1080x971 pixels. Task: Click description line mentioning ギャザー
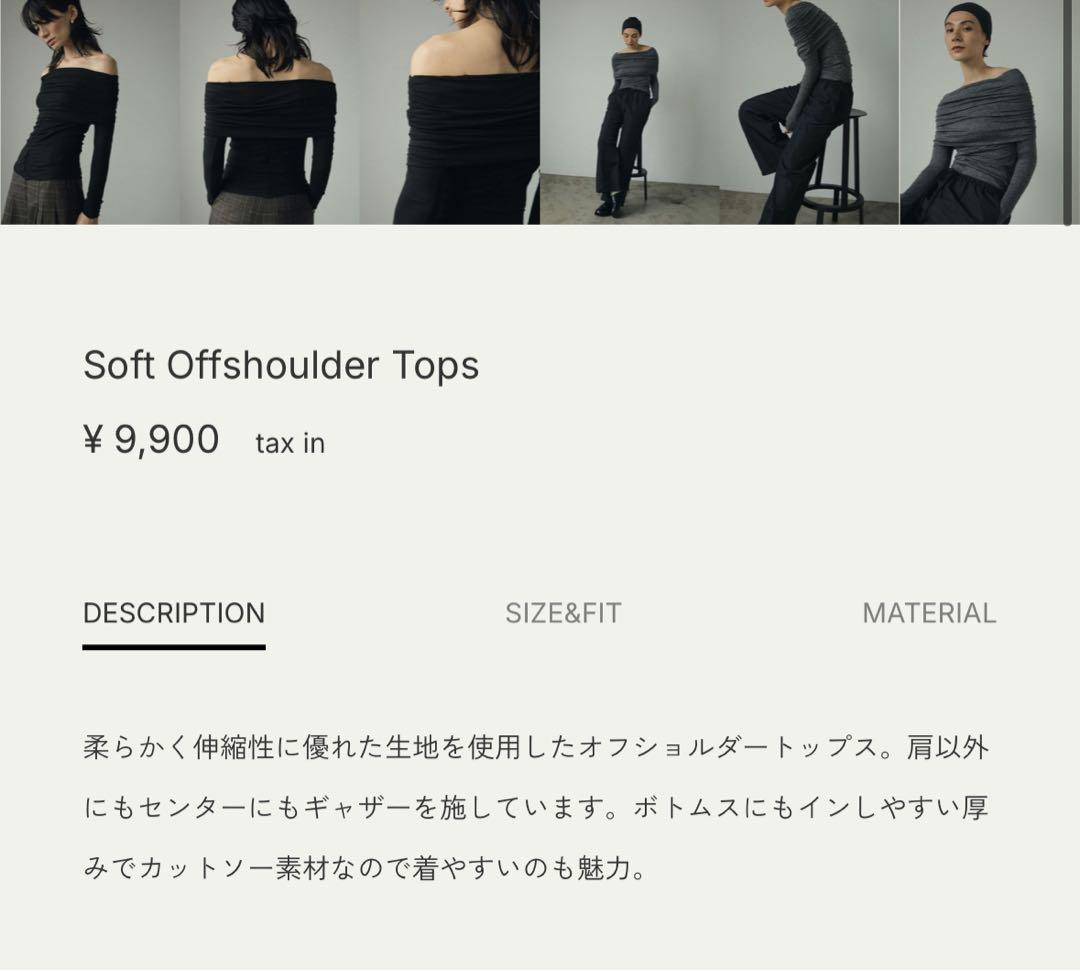coord(536,807)
